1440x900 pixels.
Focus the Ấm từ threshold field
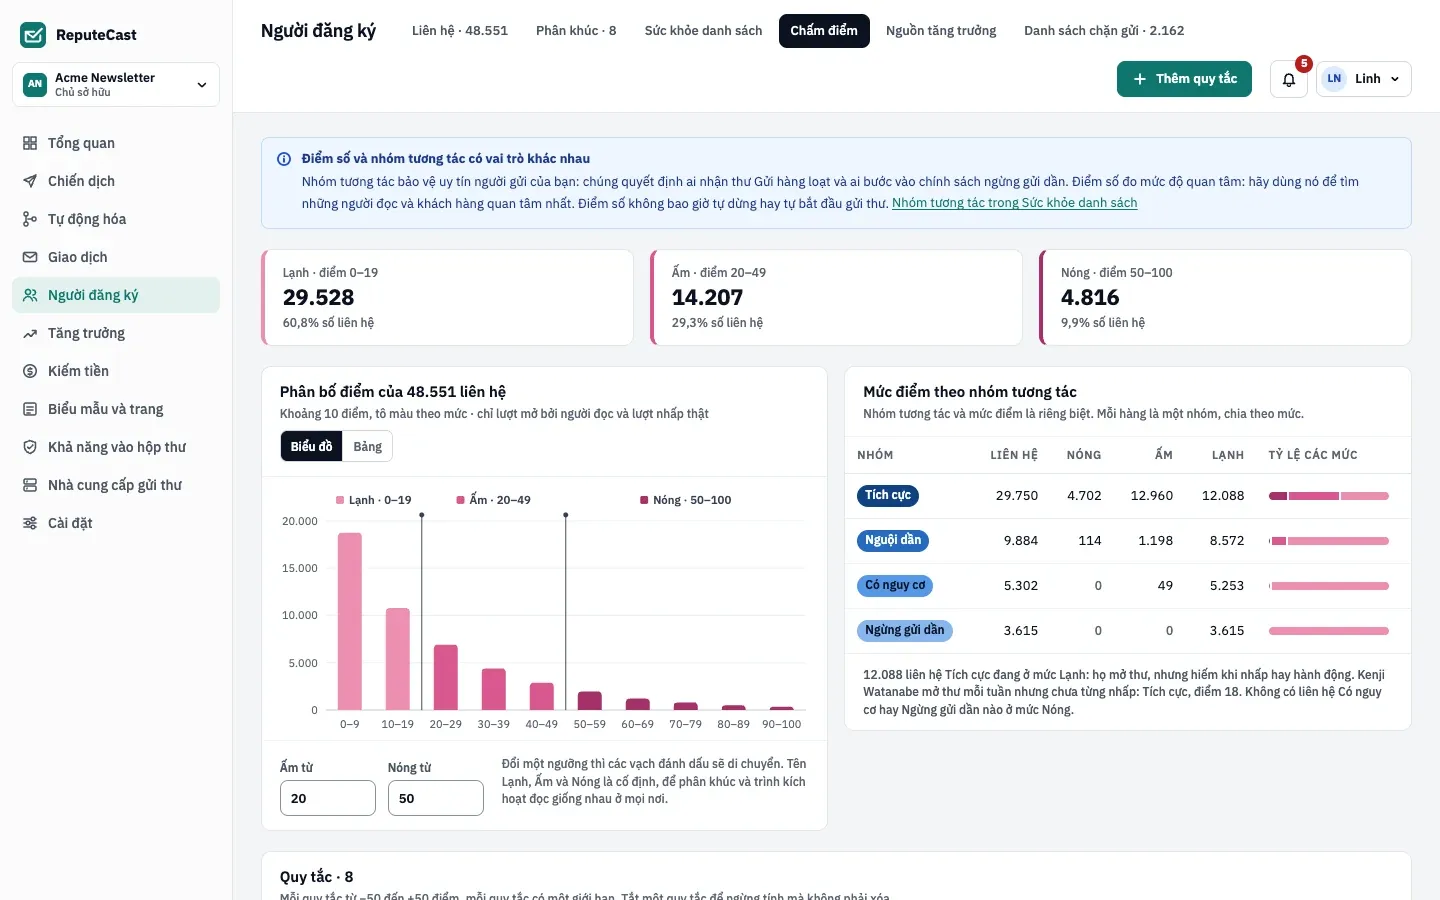pos(328,798)
